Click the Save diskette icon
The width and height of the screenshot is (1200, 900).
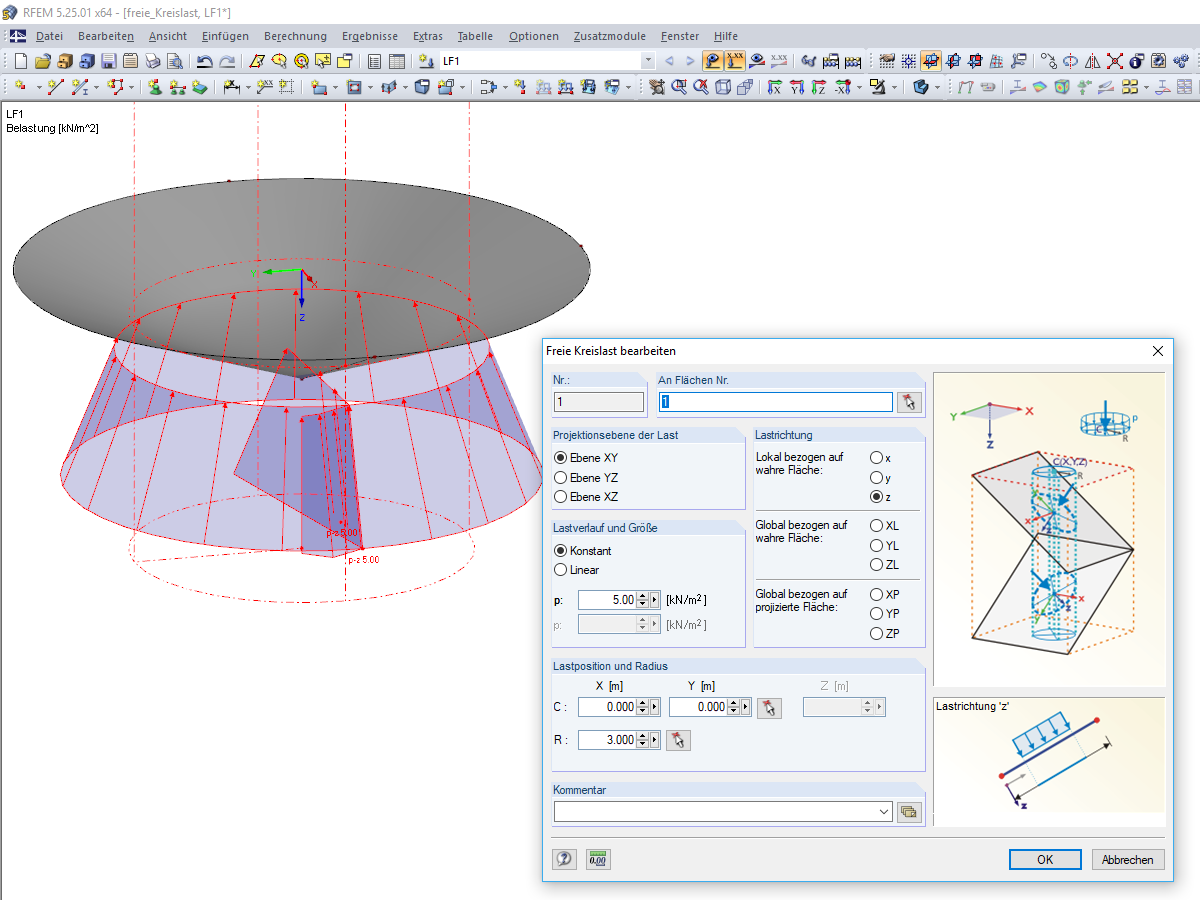108,61
